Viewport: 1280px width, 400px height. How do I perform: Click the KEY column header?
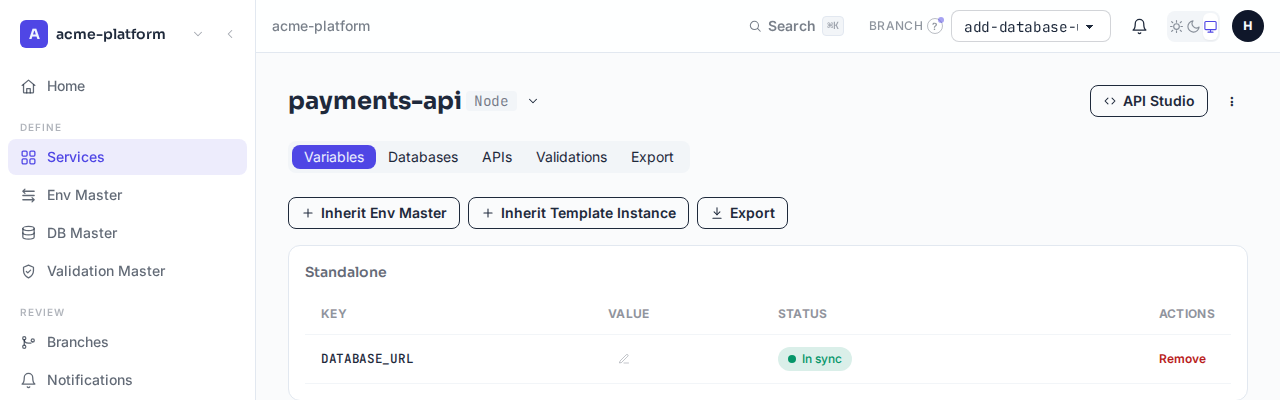pyautogui.click(x=334, y=314)
